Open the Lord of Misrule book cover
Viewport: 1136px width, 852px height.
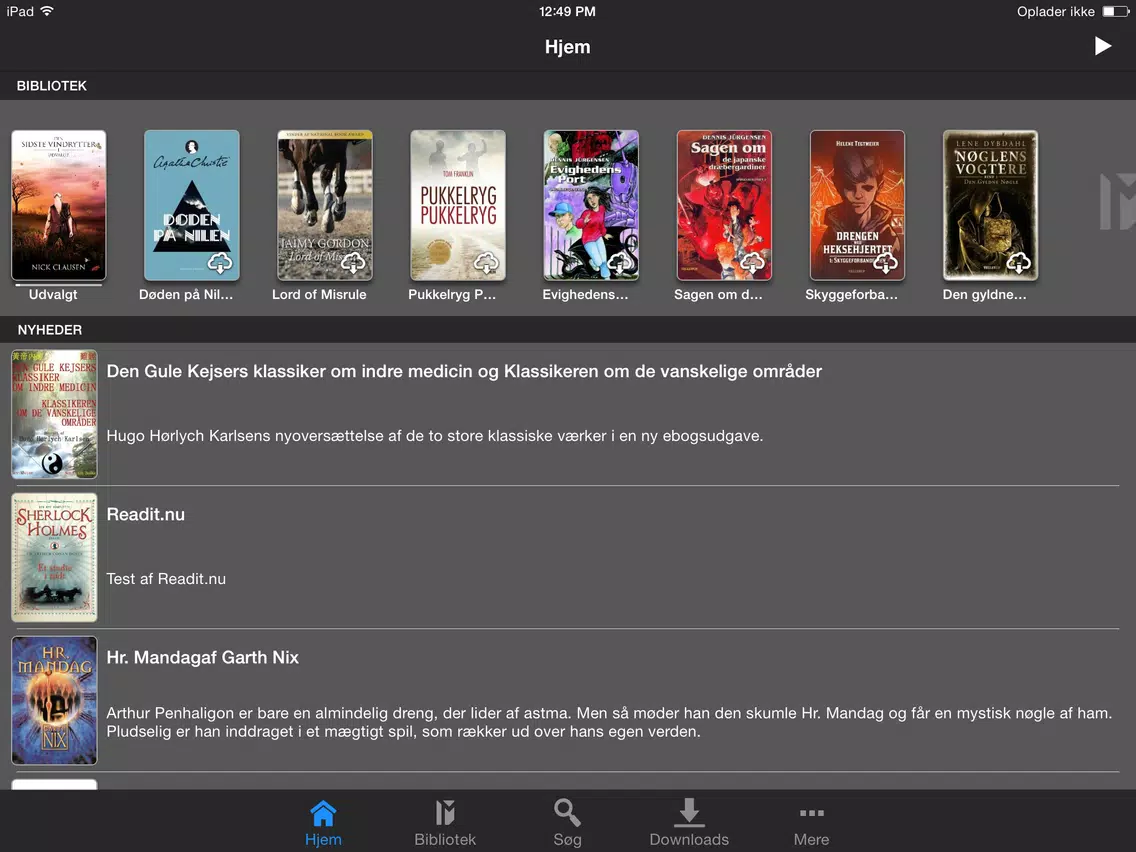coord(325,205)
